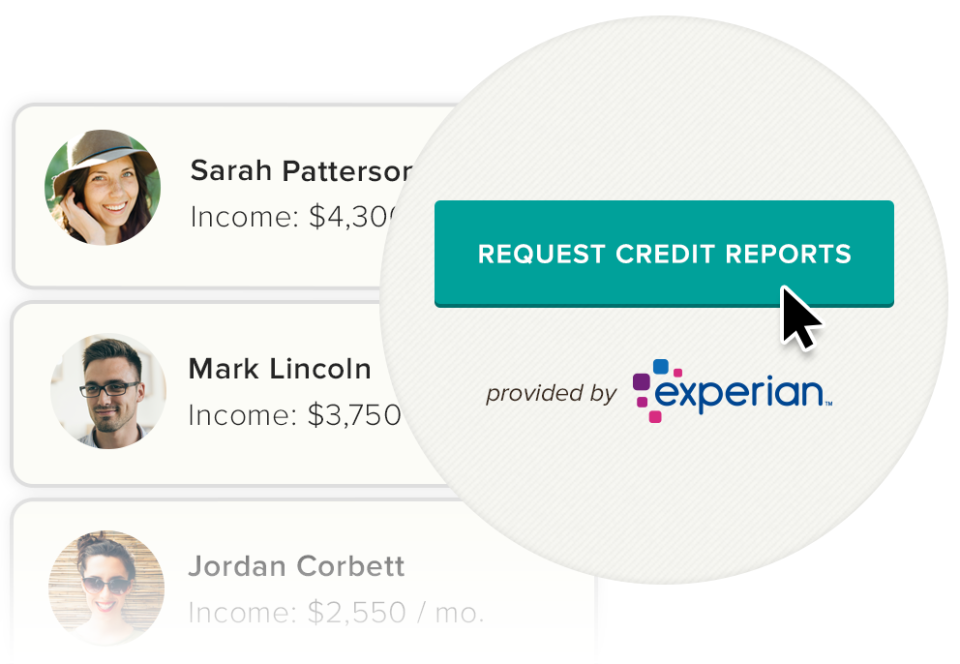Select Jordan Corbett's avatar photo
Screen dimensions: 960x664
pos(106,586)
